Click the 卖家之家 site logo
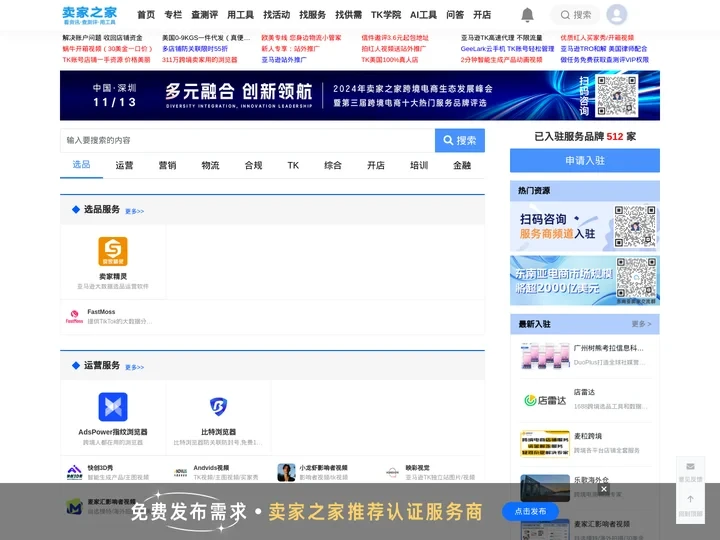This screenshot has height=540, width=720. 90,15
